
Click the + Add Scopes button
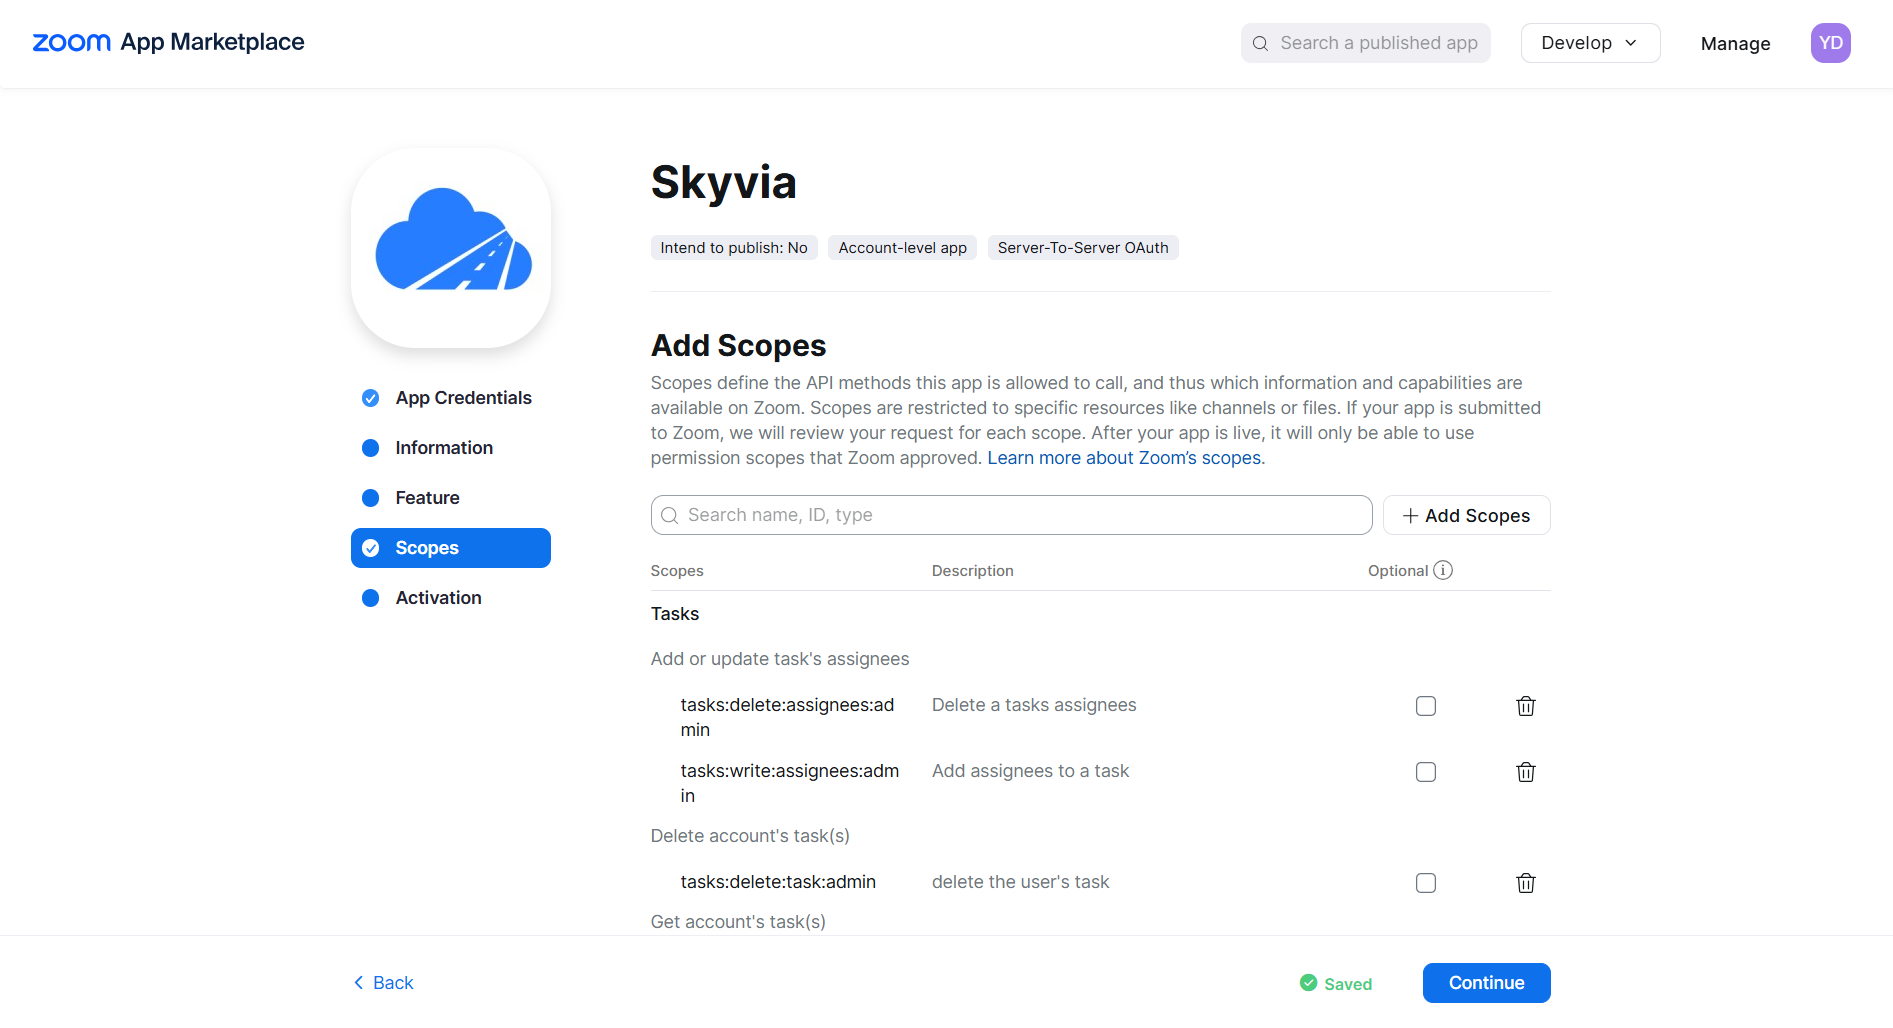tap(1466, 515)
